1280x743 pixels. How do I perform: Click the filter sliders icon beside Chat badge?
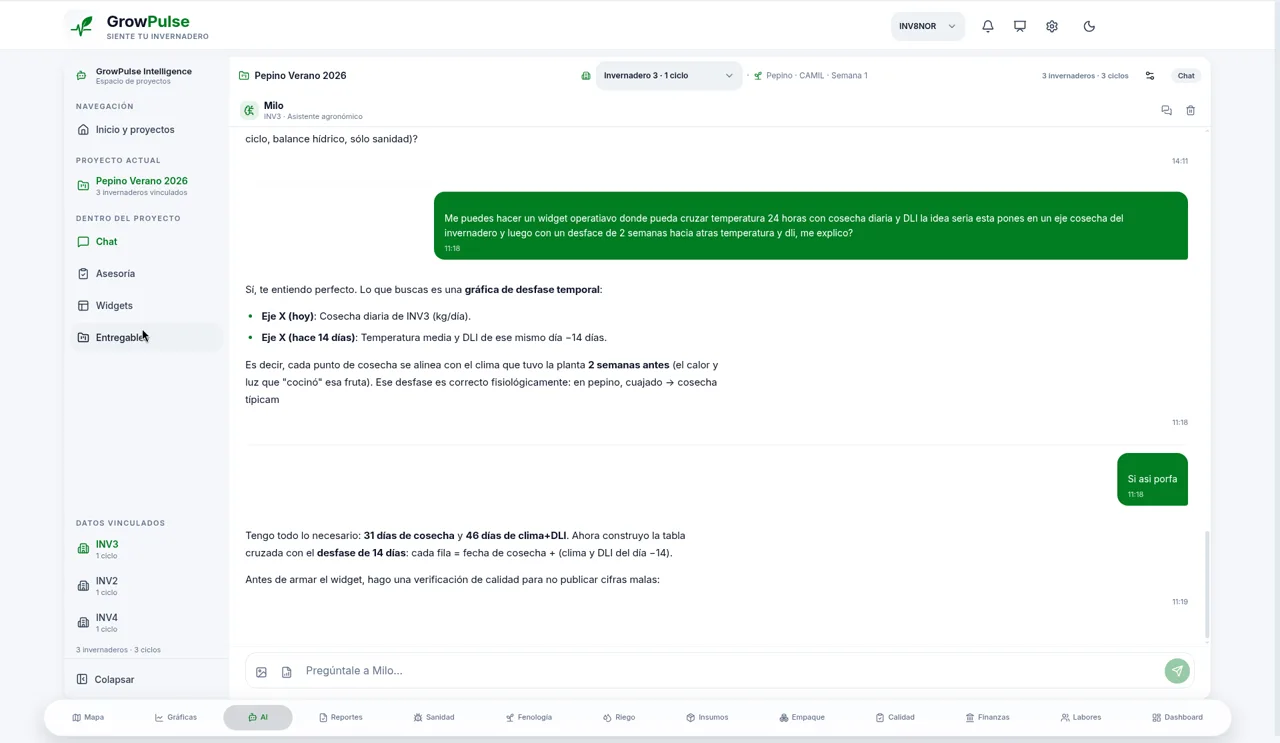coord(1150,76)
